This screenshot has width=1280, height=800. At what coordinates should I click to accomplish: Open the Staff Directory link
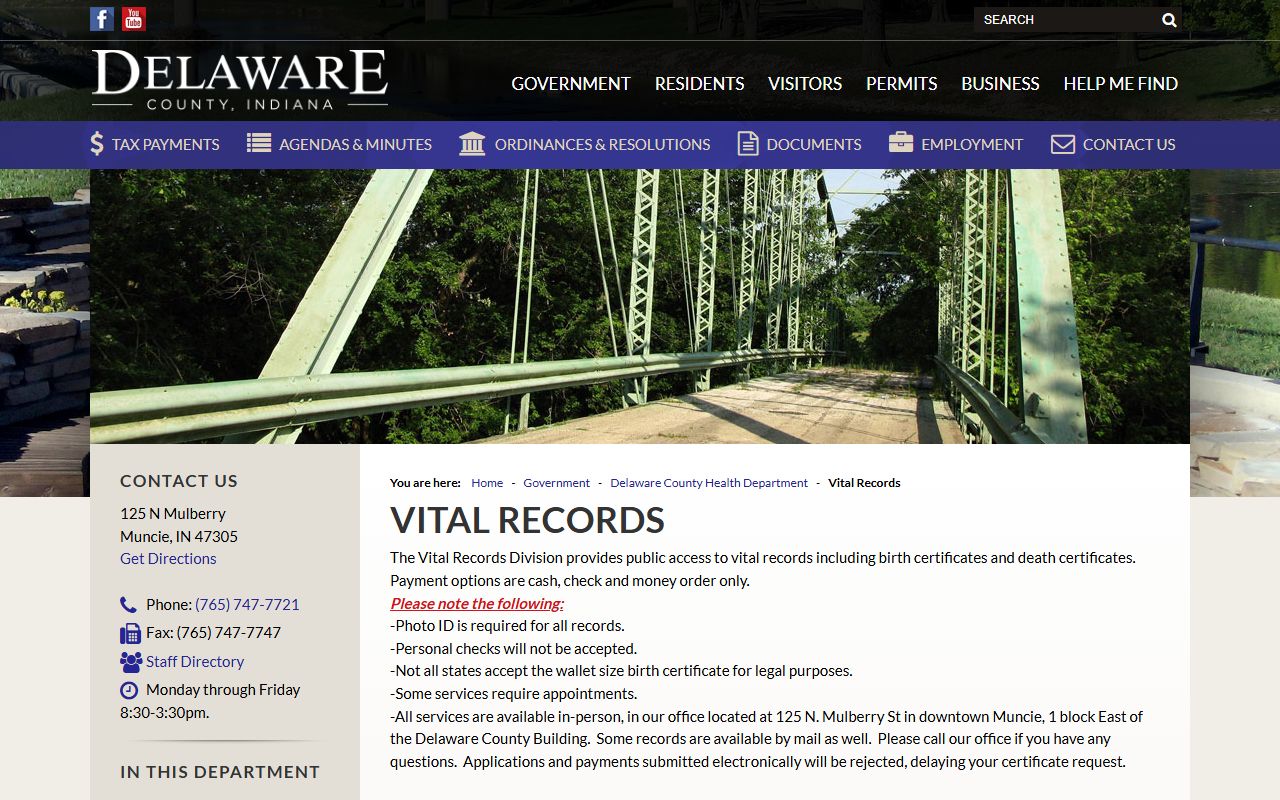195,662
